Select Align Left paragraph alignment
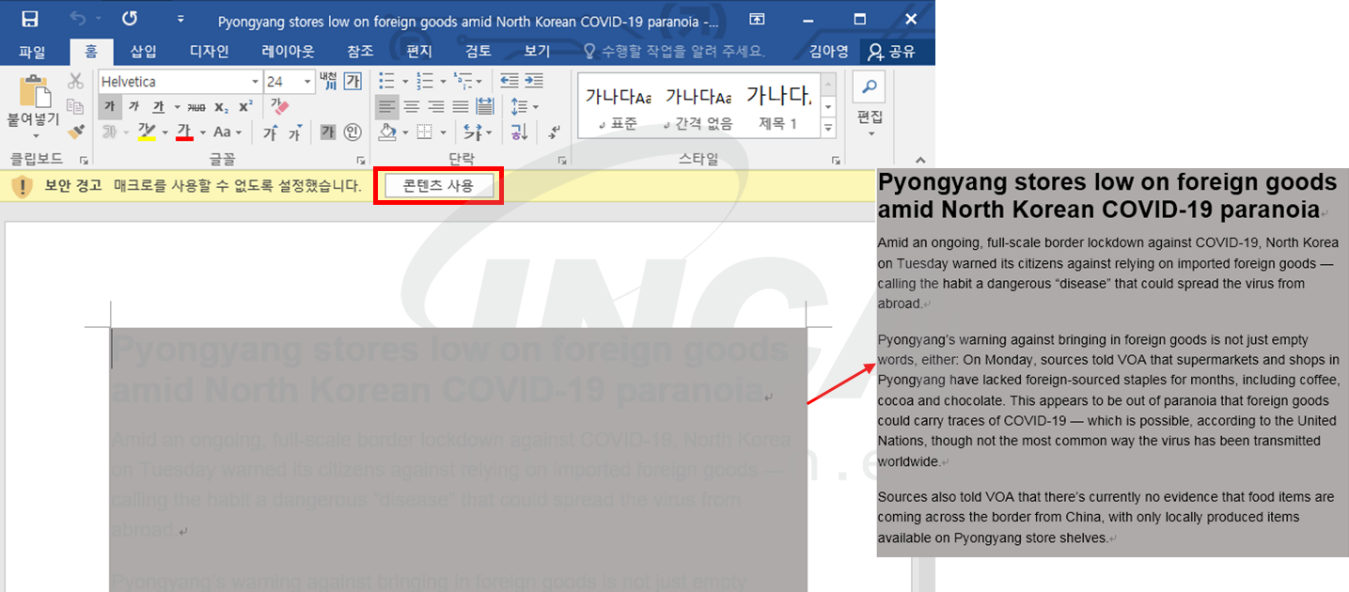The image size is (1349, 592). [x=387, y=107]
